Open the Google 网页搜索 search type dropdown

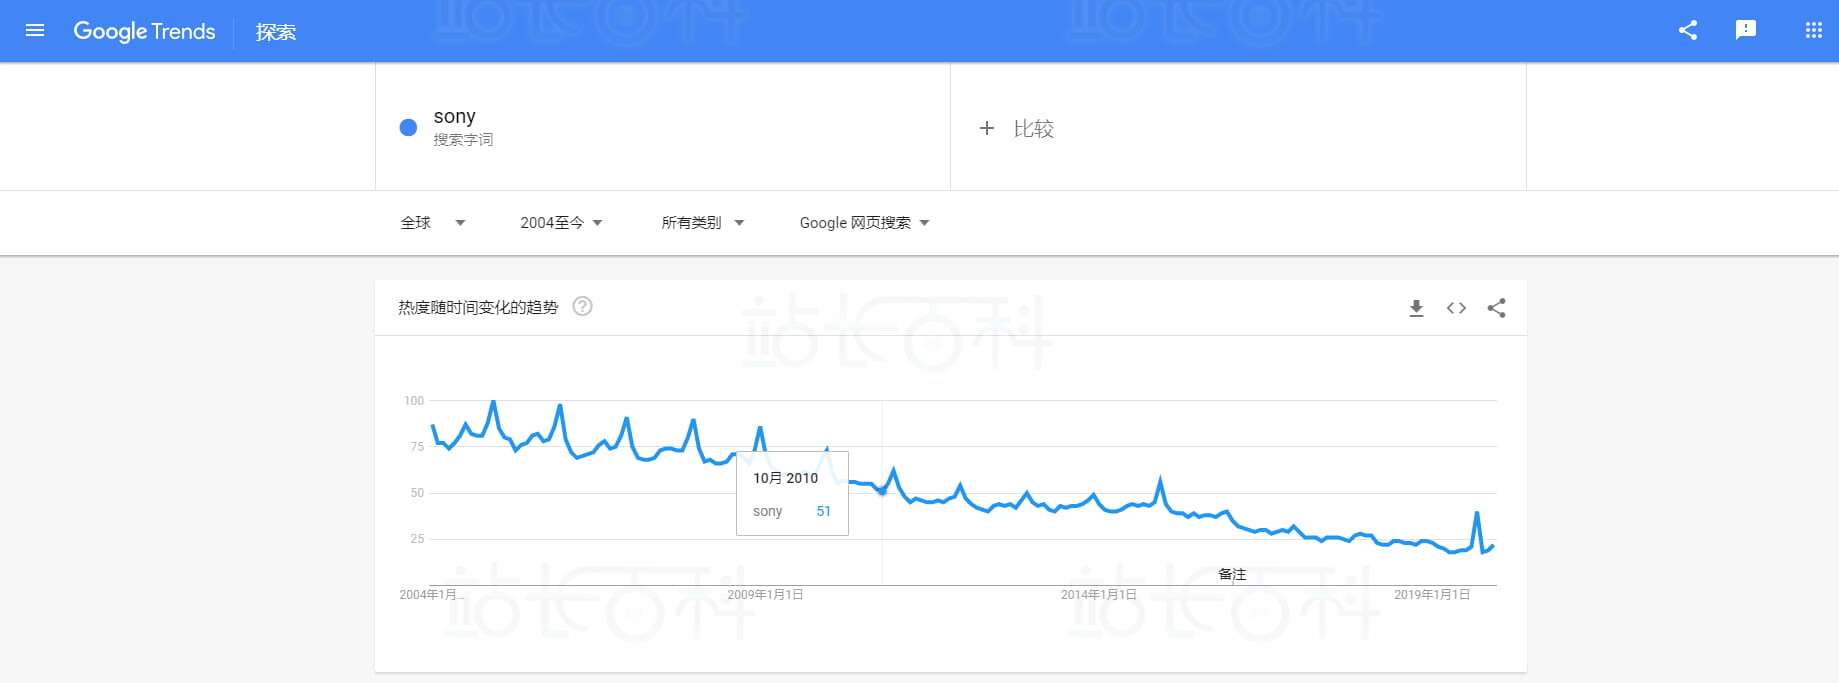click(865, 223)
